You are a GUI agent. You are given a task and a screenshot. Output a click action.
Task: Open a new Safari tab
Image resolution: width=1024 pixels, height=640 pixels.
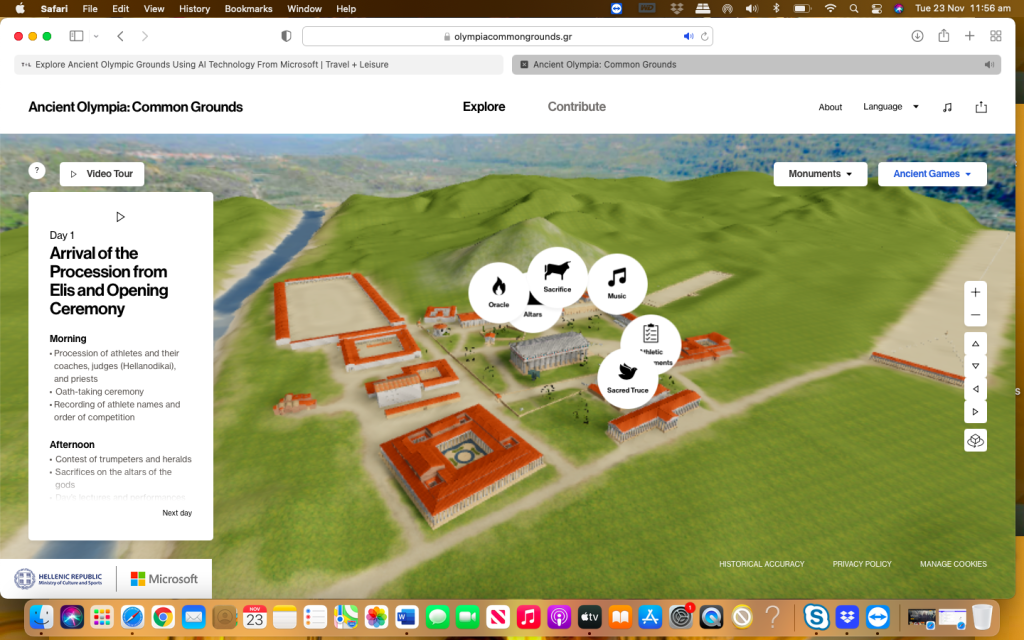click(970, 36)
